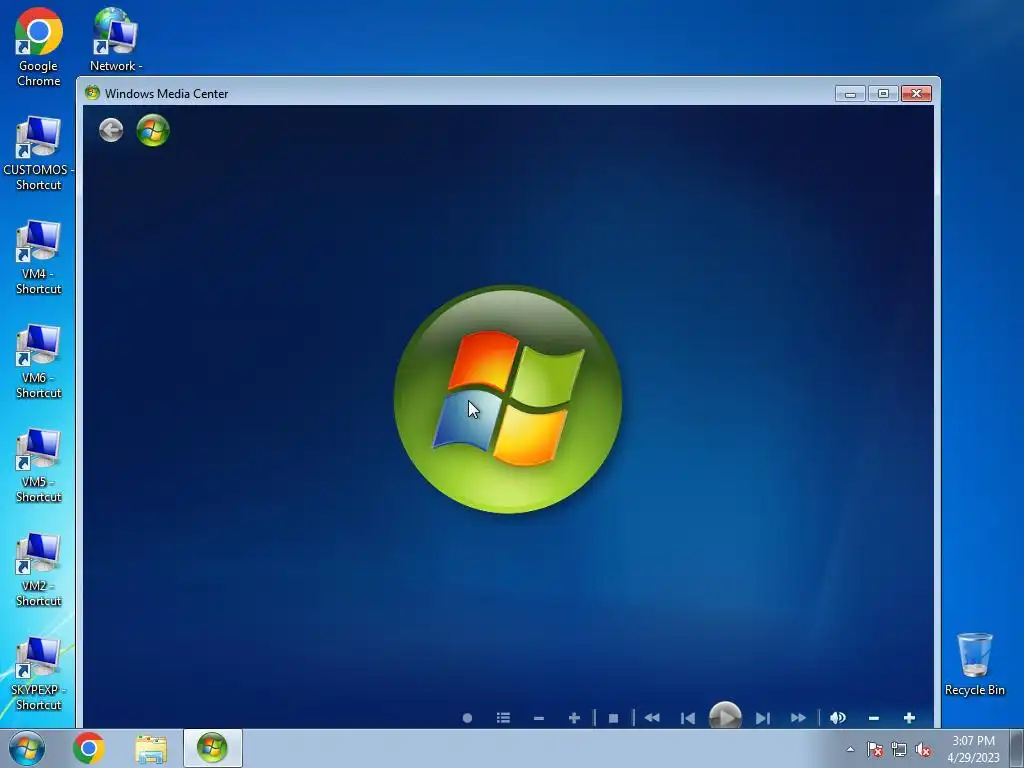Click the channel down minus button

tap(539, 718)
